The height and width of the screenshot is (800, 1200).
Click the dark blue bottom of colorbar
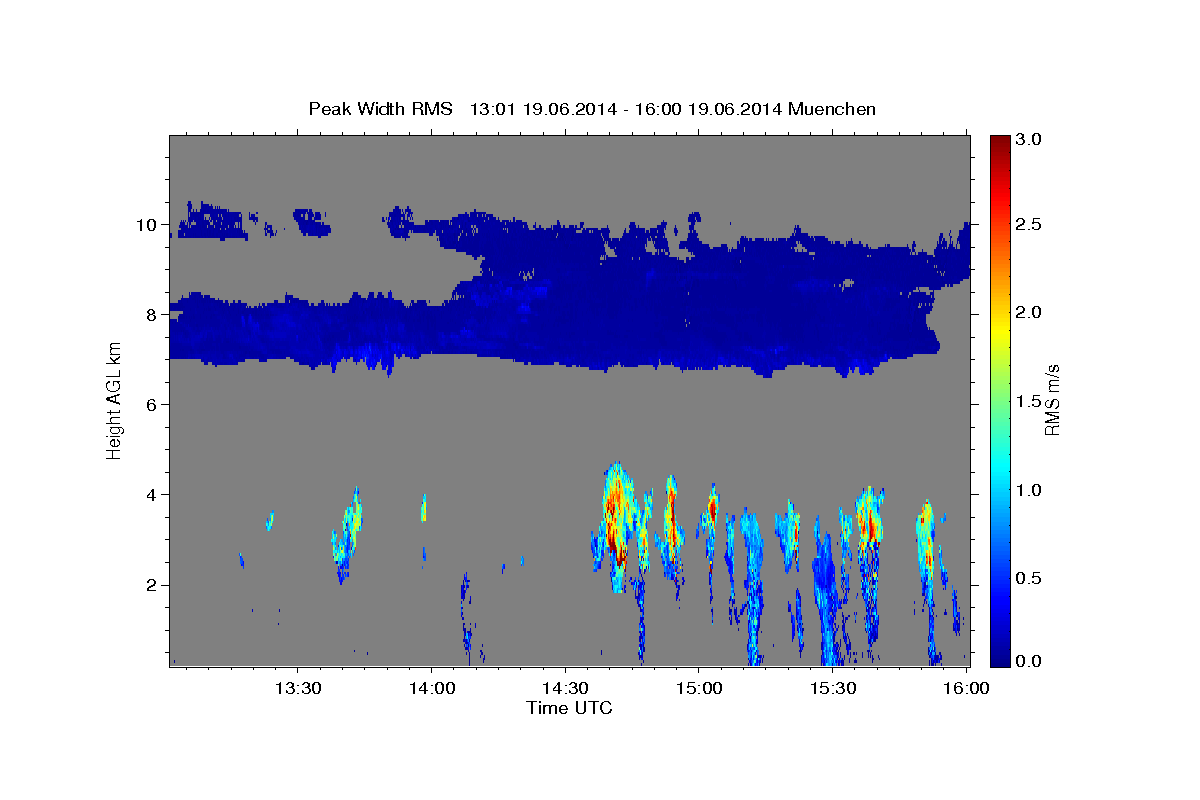pyautogui.click(x=999, y=657)
